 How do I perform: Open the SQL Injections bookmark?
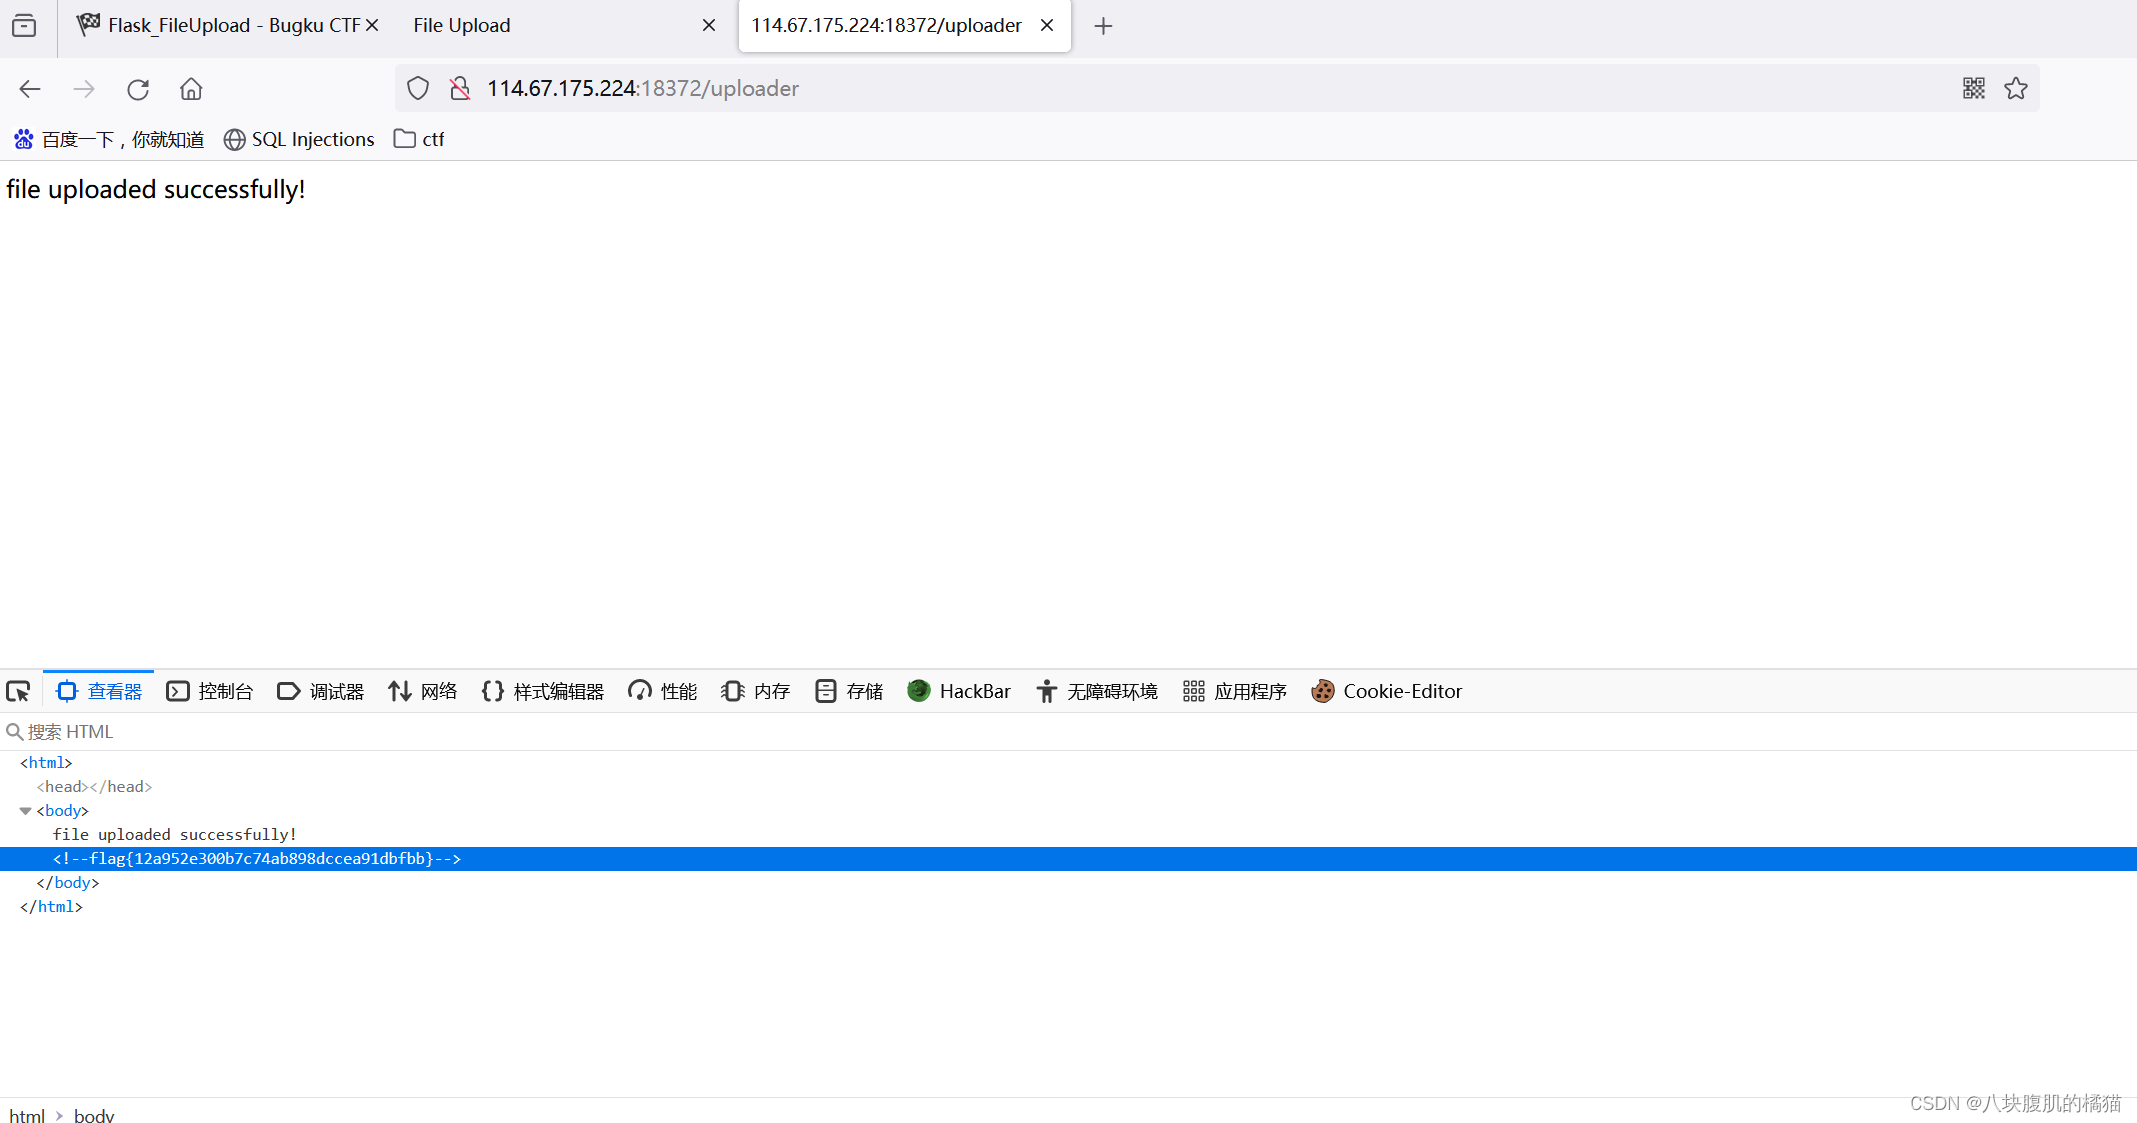[x=299, y=139]
